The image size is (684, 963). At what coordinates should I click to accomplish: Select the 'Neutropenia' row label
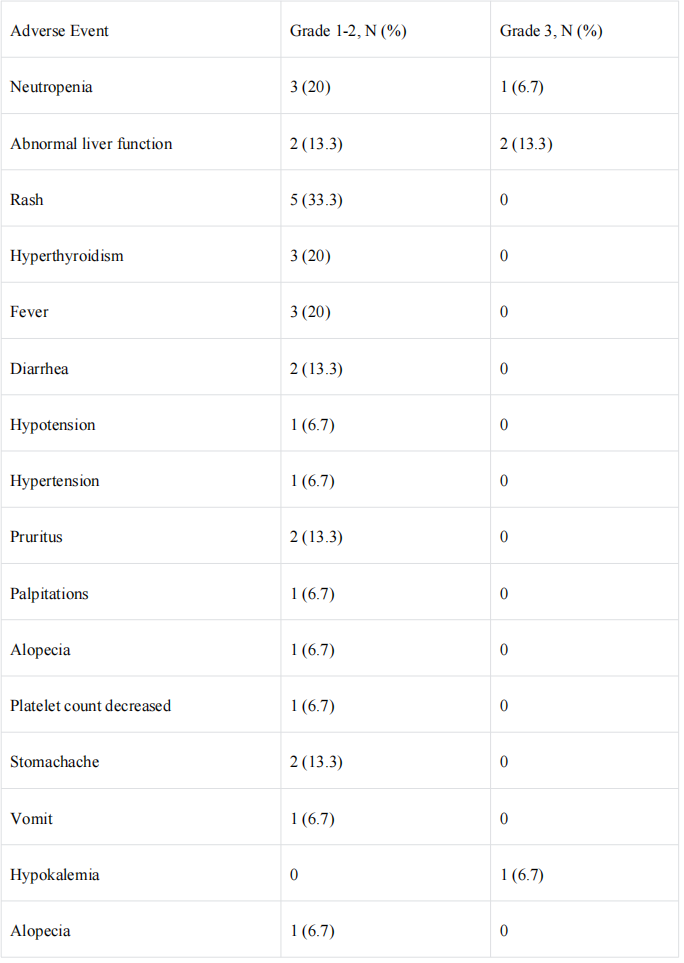coord(51,87)
